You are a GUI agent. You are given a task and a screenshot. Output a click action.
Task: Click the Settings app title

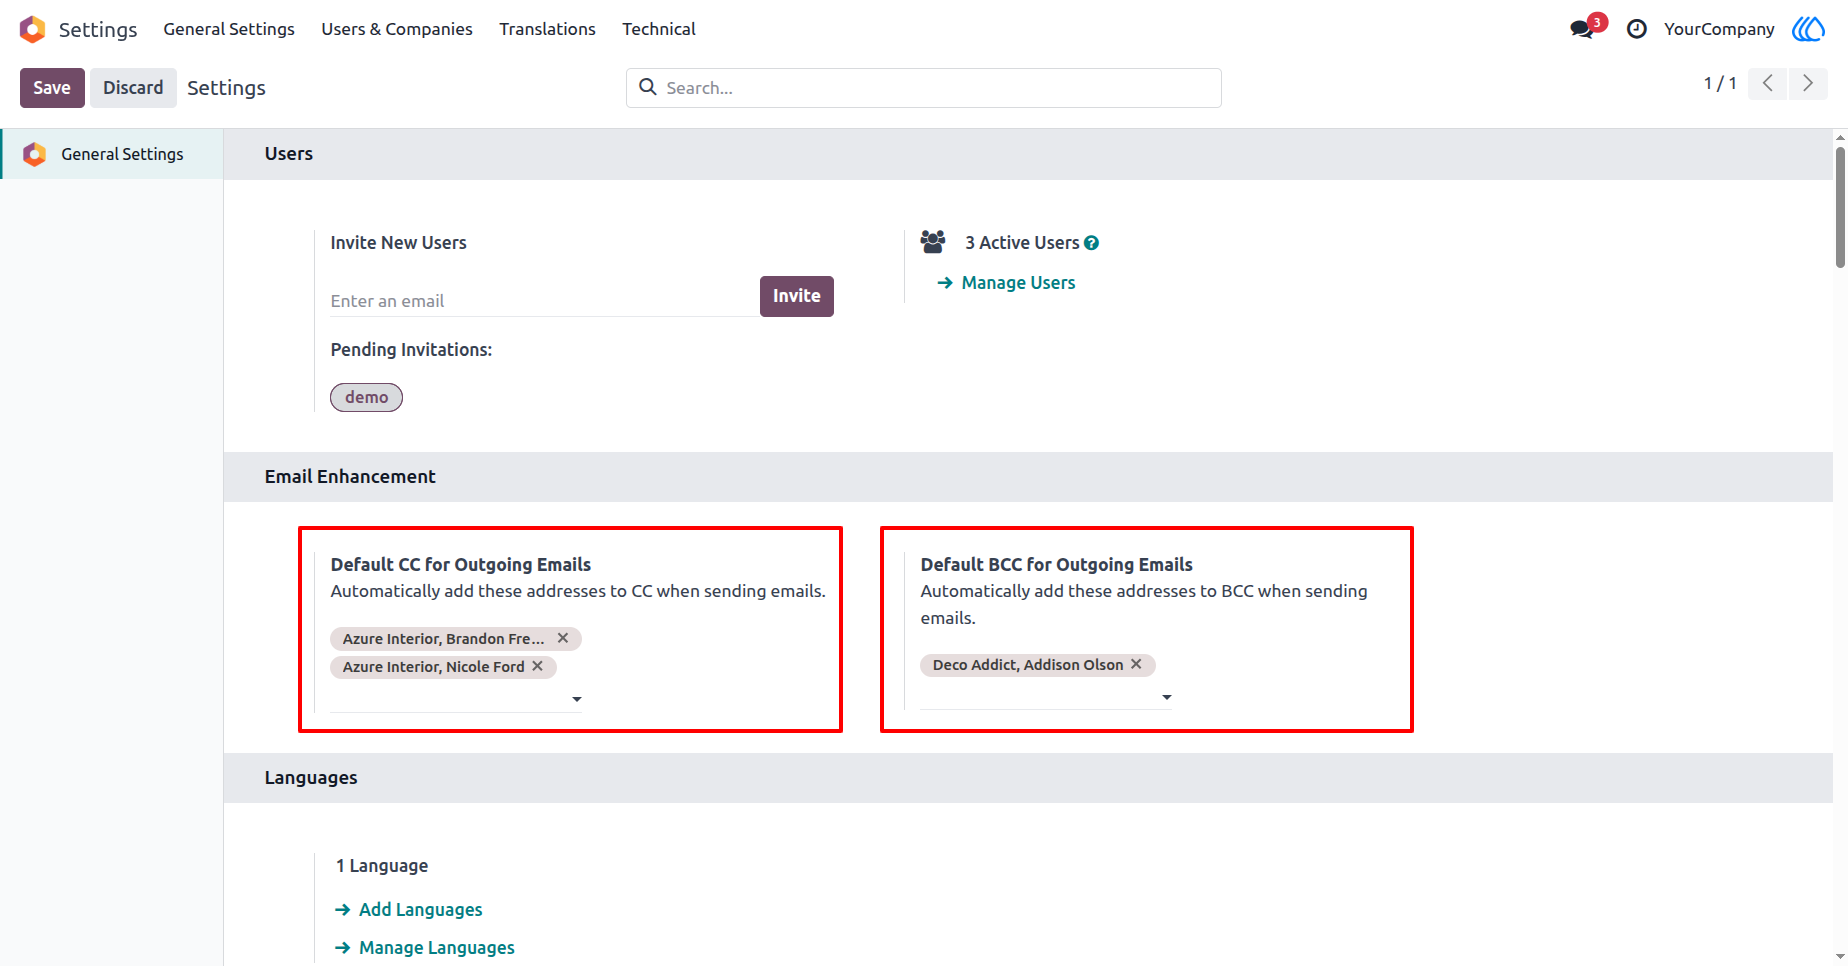tap(98, 29)
